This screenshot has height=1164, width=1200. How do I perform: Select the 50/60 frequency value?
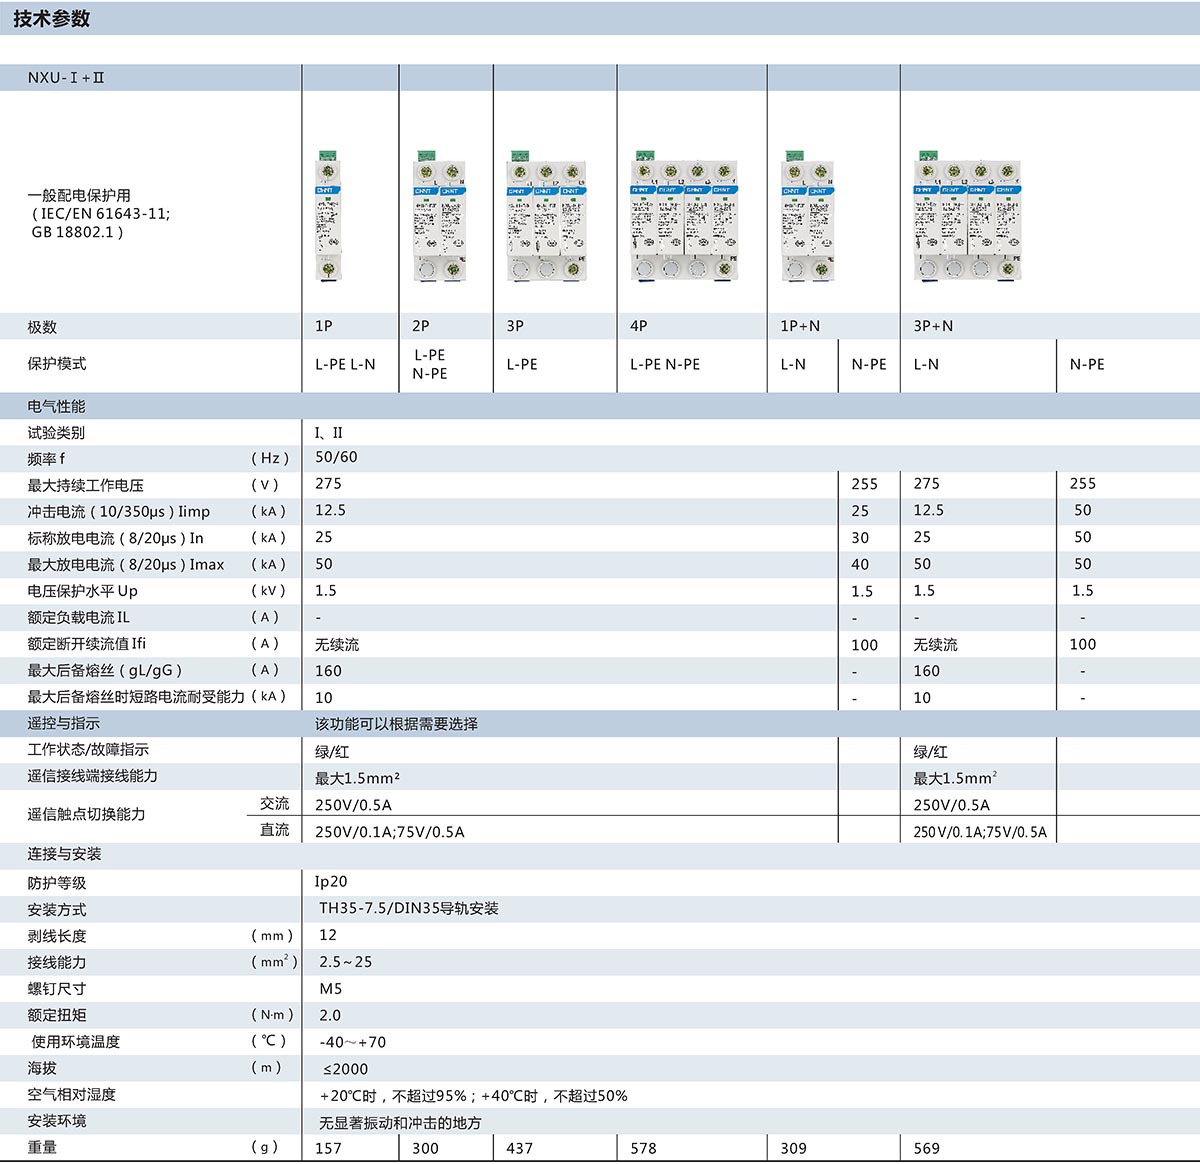tap(336, 457)
